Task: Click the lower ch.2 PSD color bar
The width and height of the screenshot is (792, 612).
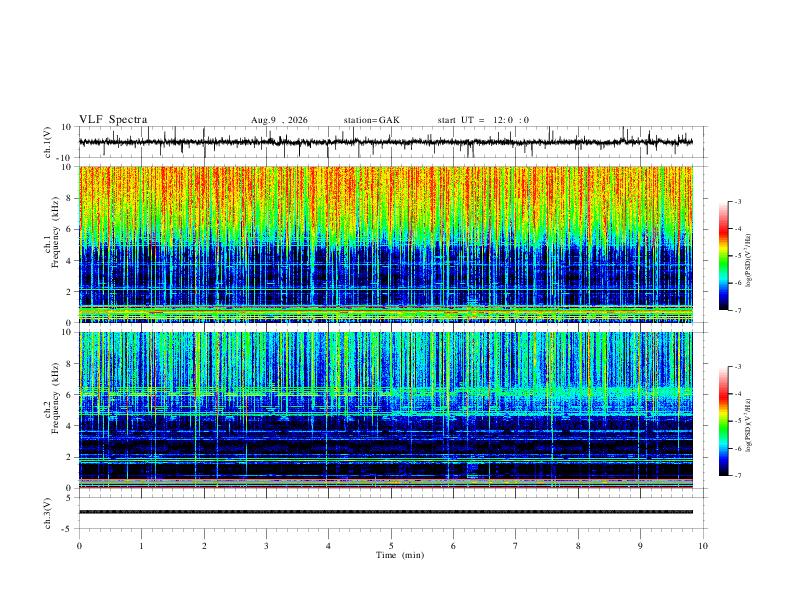Action: click(x=723, y=421)
